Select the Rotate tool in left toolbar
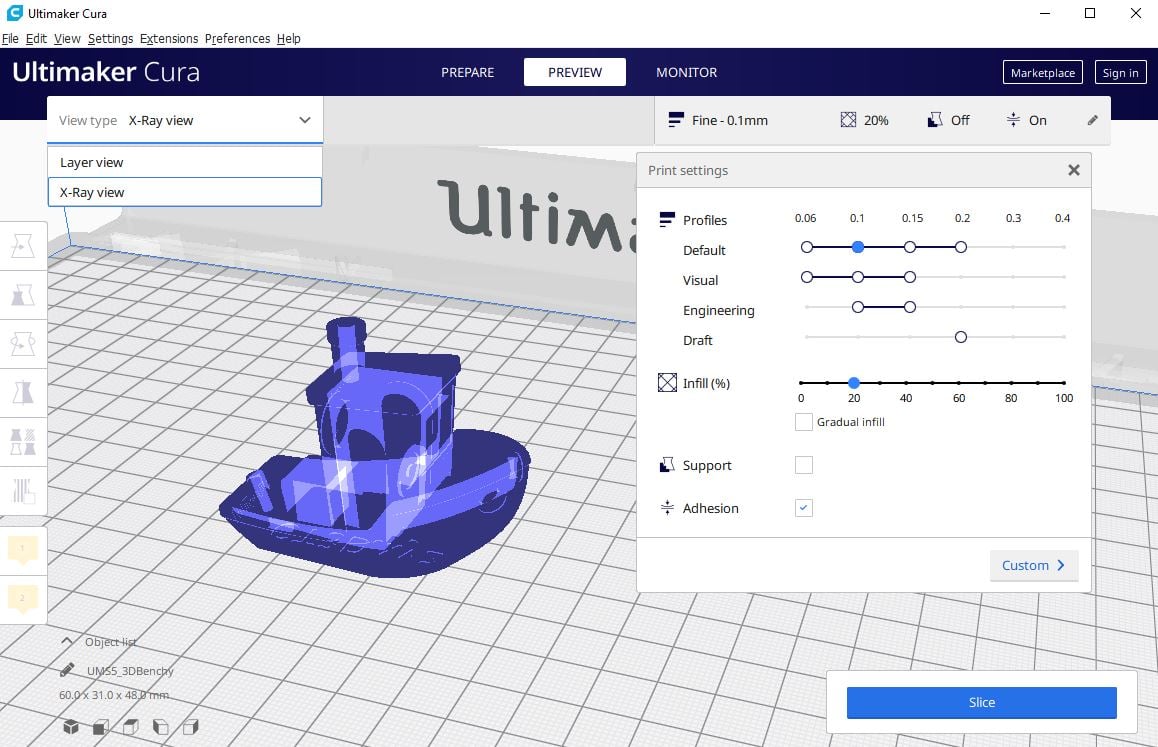This screenshot has width=1158, height=747. pos(23,344)
